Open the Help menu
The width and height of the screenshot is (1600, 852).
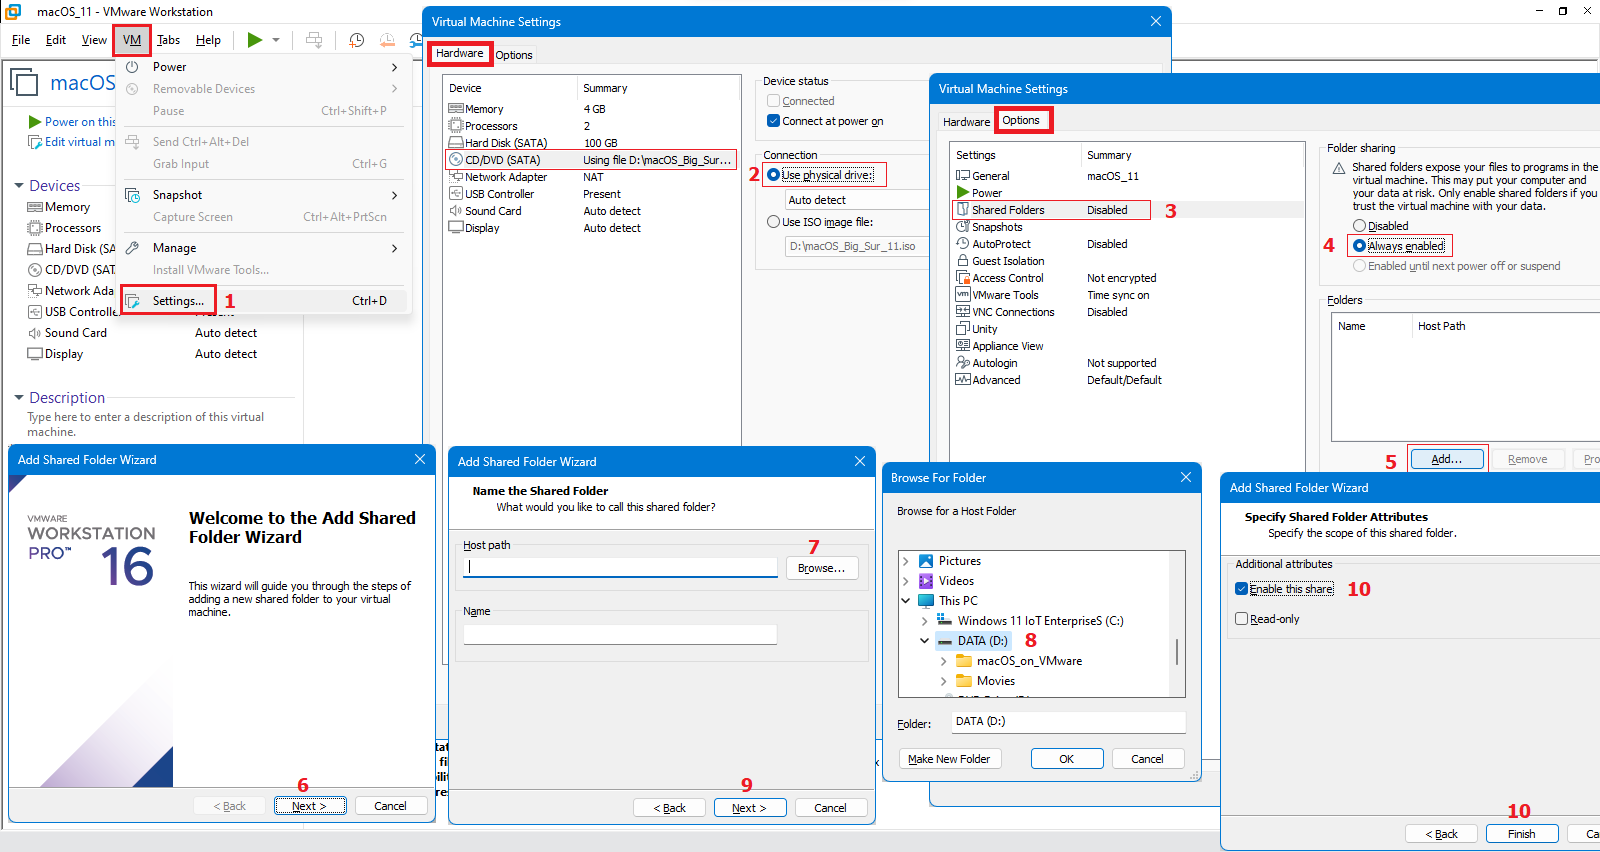click(208, 40)
